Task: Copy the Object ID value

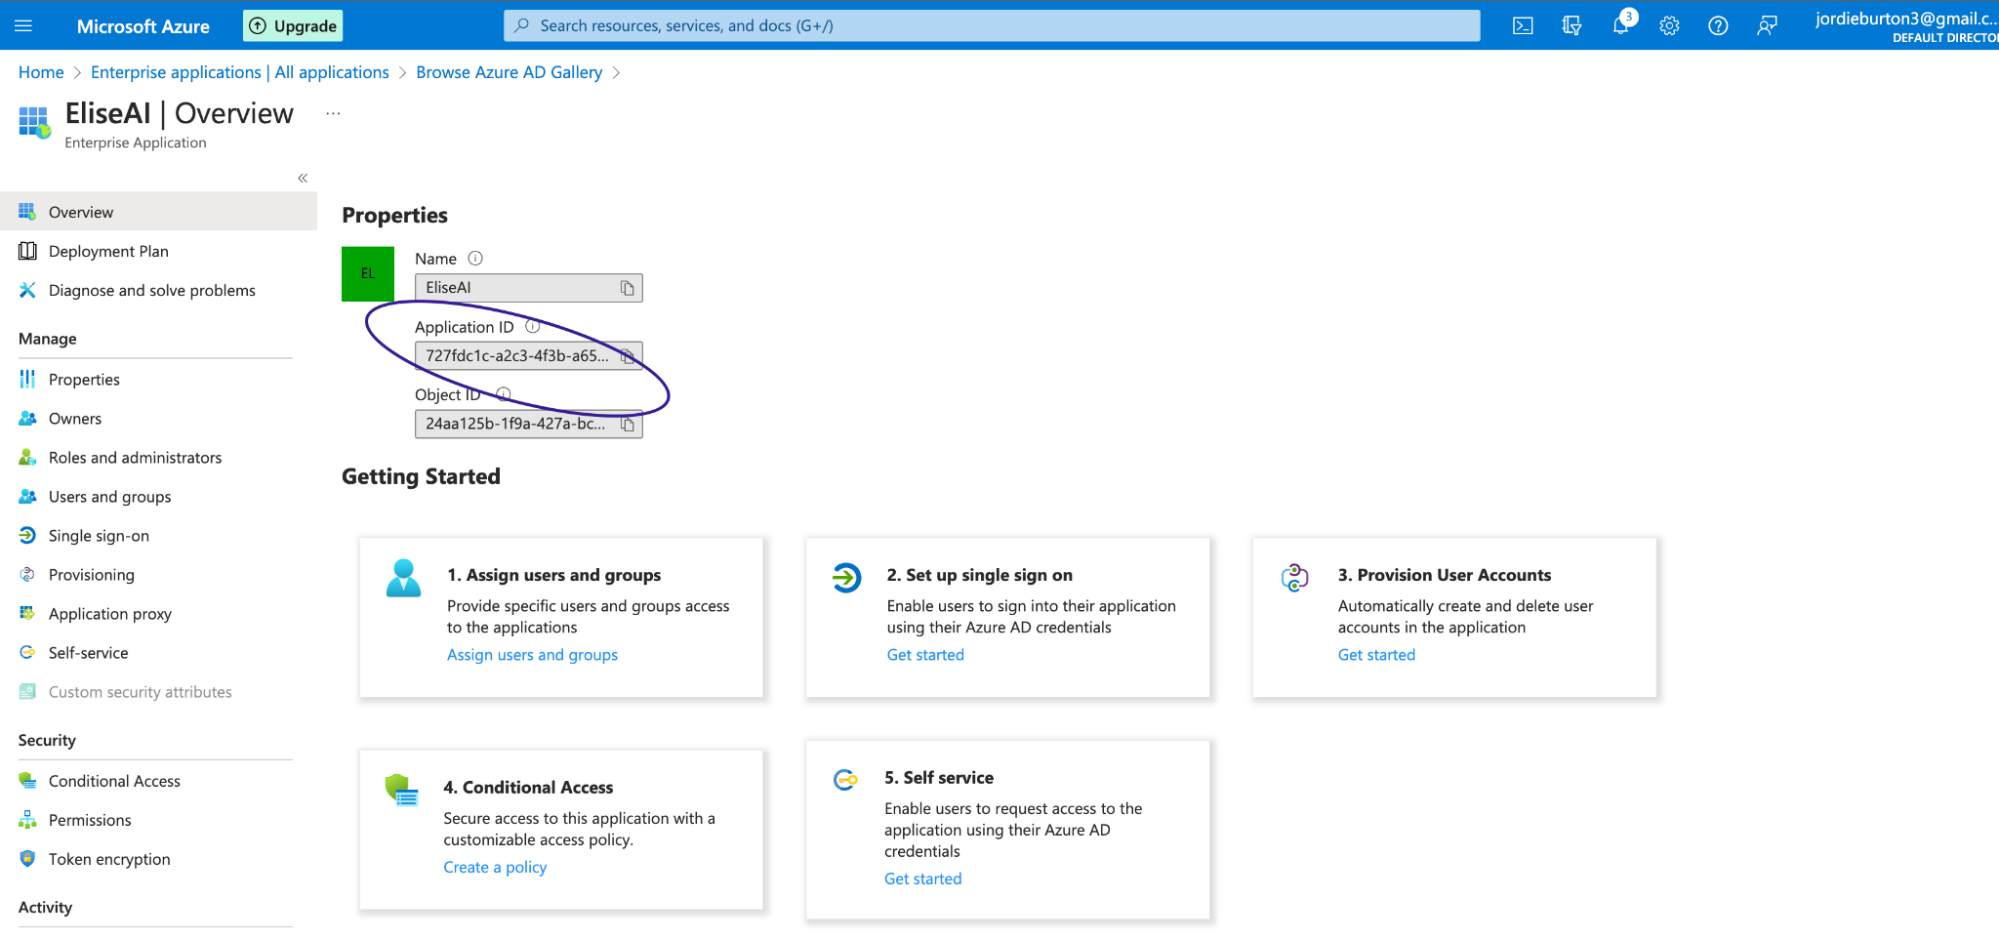Action: pos(627,424)
